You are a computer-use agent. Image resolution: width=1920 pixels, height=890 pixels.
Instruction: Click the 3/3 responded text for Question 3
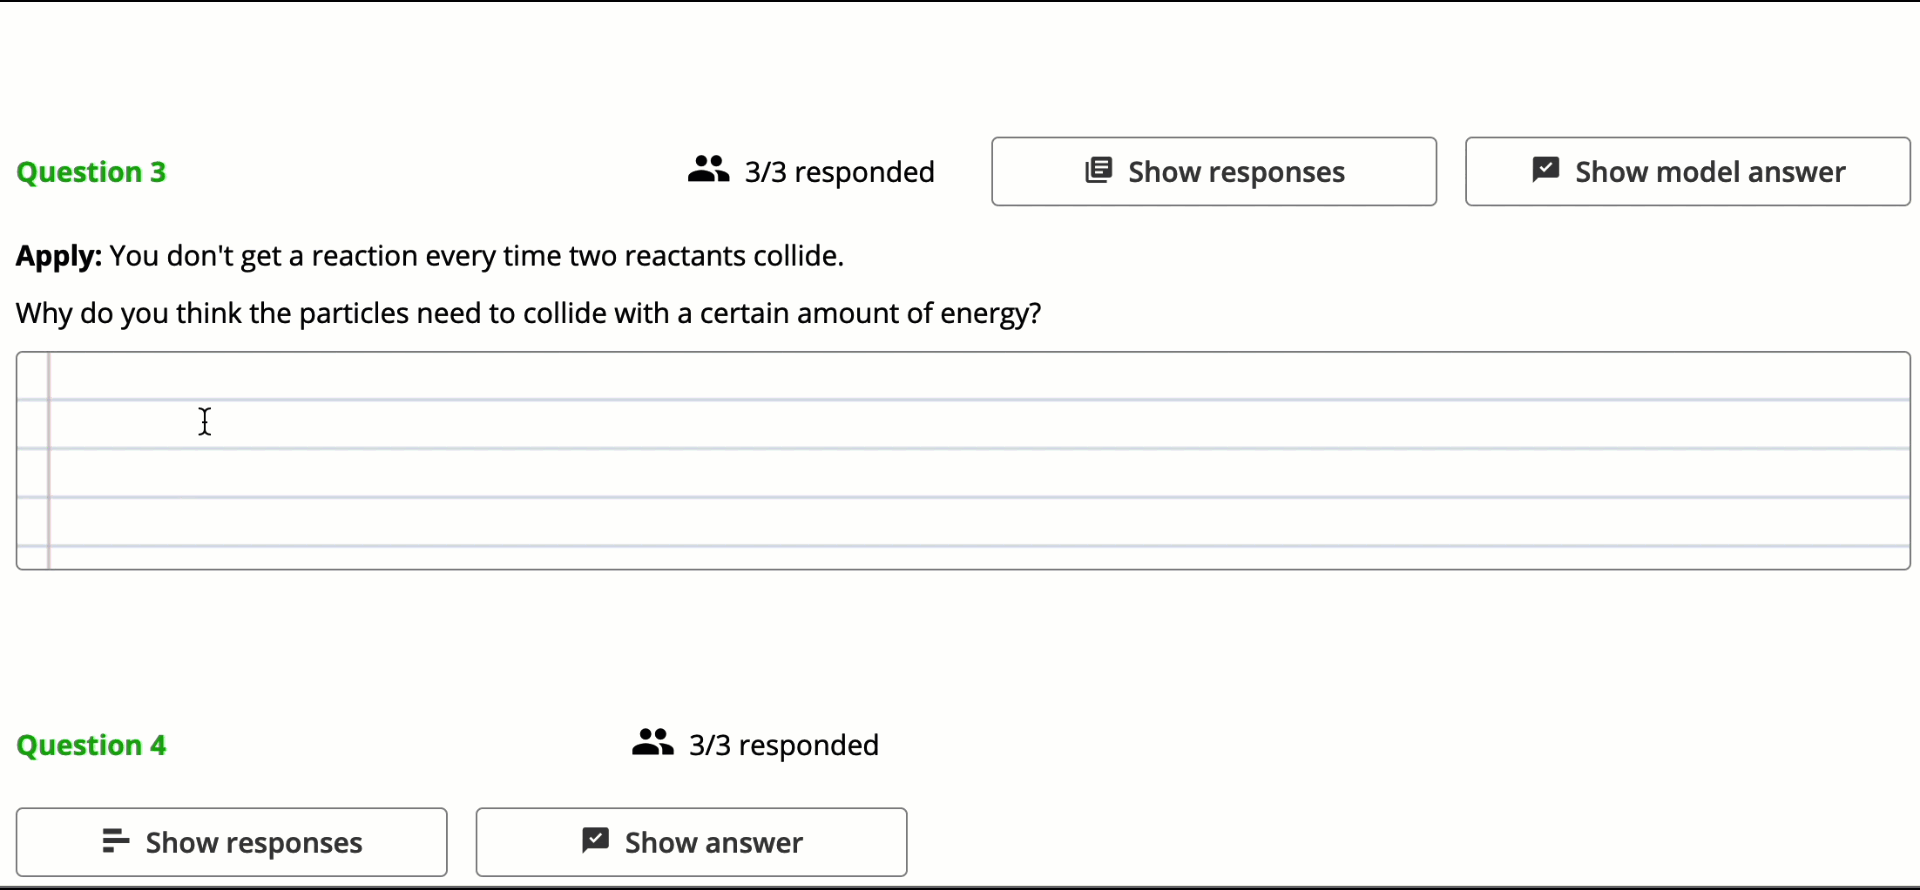click(x=839, y=172)
